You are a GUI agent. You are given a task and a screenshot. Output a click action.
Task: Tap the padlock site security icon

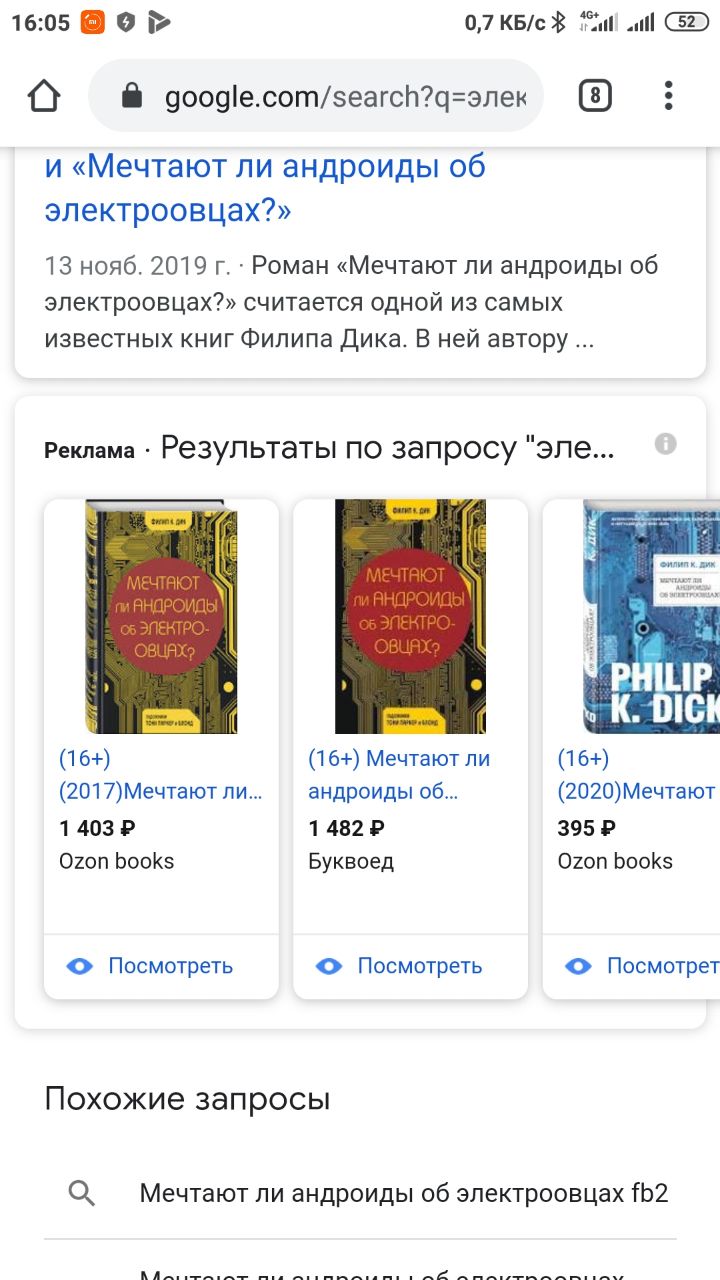click(x=131, y=96)
